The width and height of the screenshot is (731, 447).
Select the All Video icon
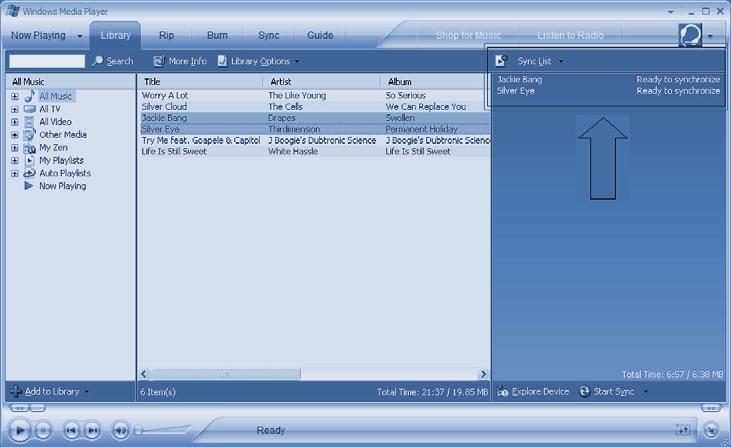[x=29, y=122]
